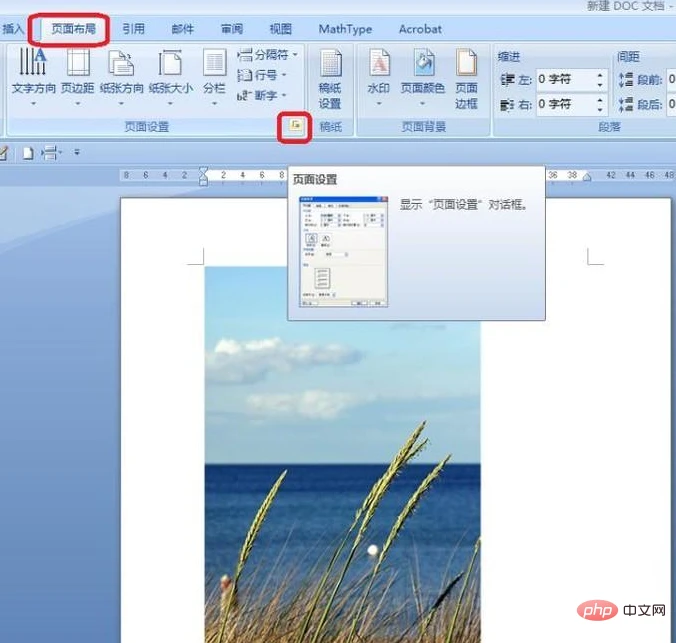Increase left indent with up stepper arrow
Image resolution: width=676 pixels, height=643 pixels.
(x=600, y=75)
